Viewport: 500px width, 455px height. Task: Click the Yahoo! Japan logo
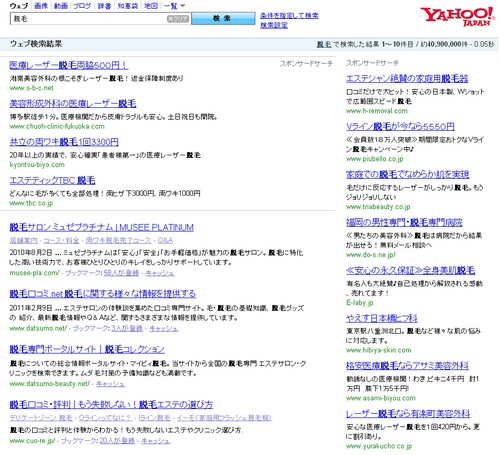tap(457, 16)
